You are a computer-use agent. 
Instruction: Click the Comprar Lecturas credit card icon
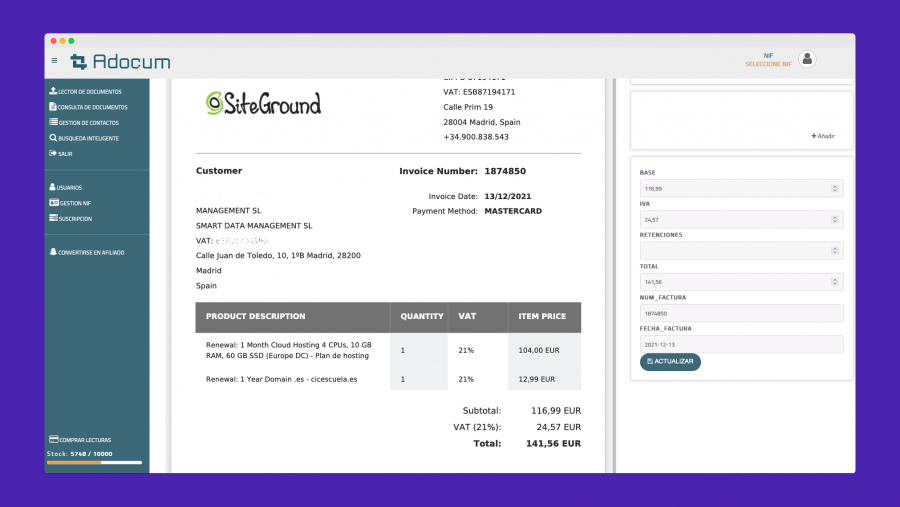pos(54,439)
